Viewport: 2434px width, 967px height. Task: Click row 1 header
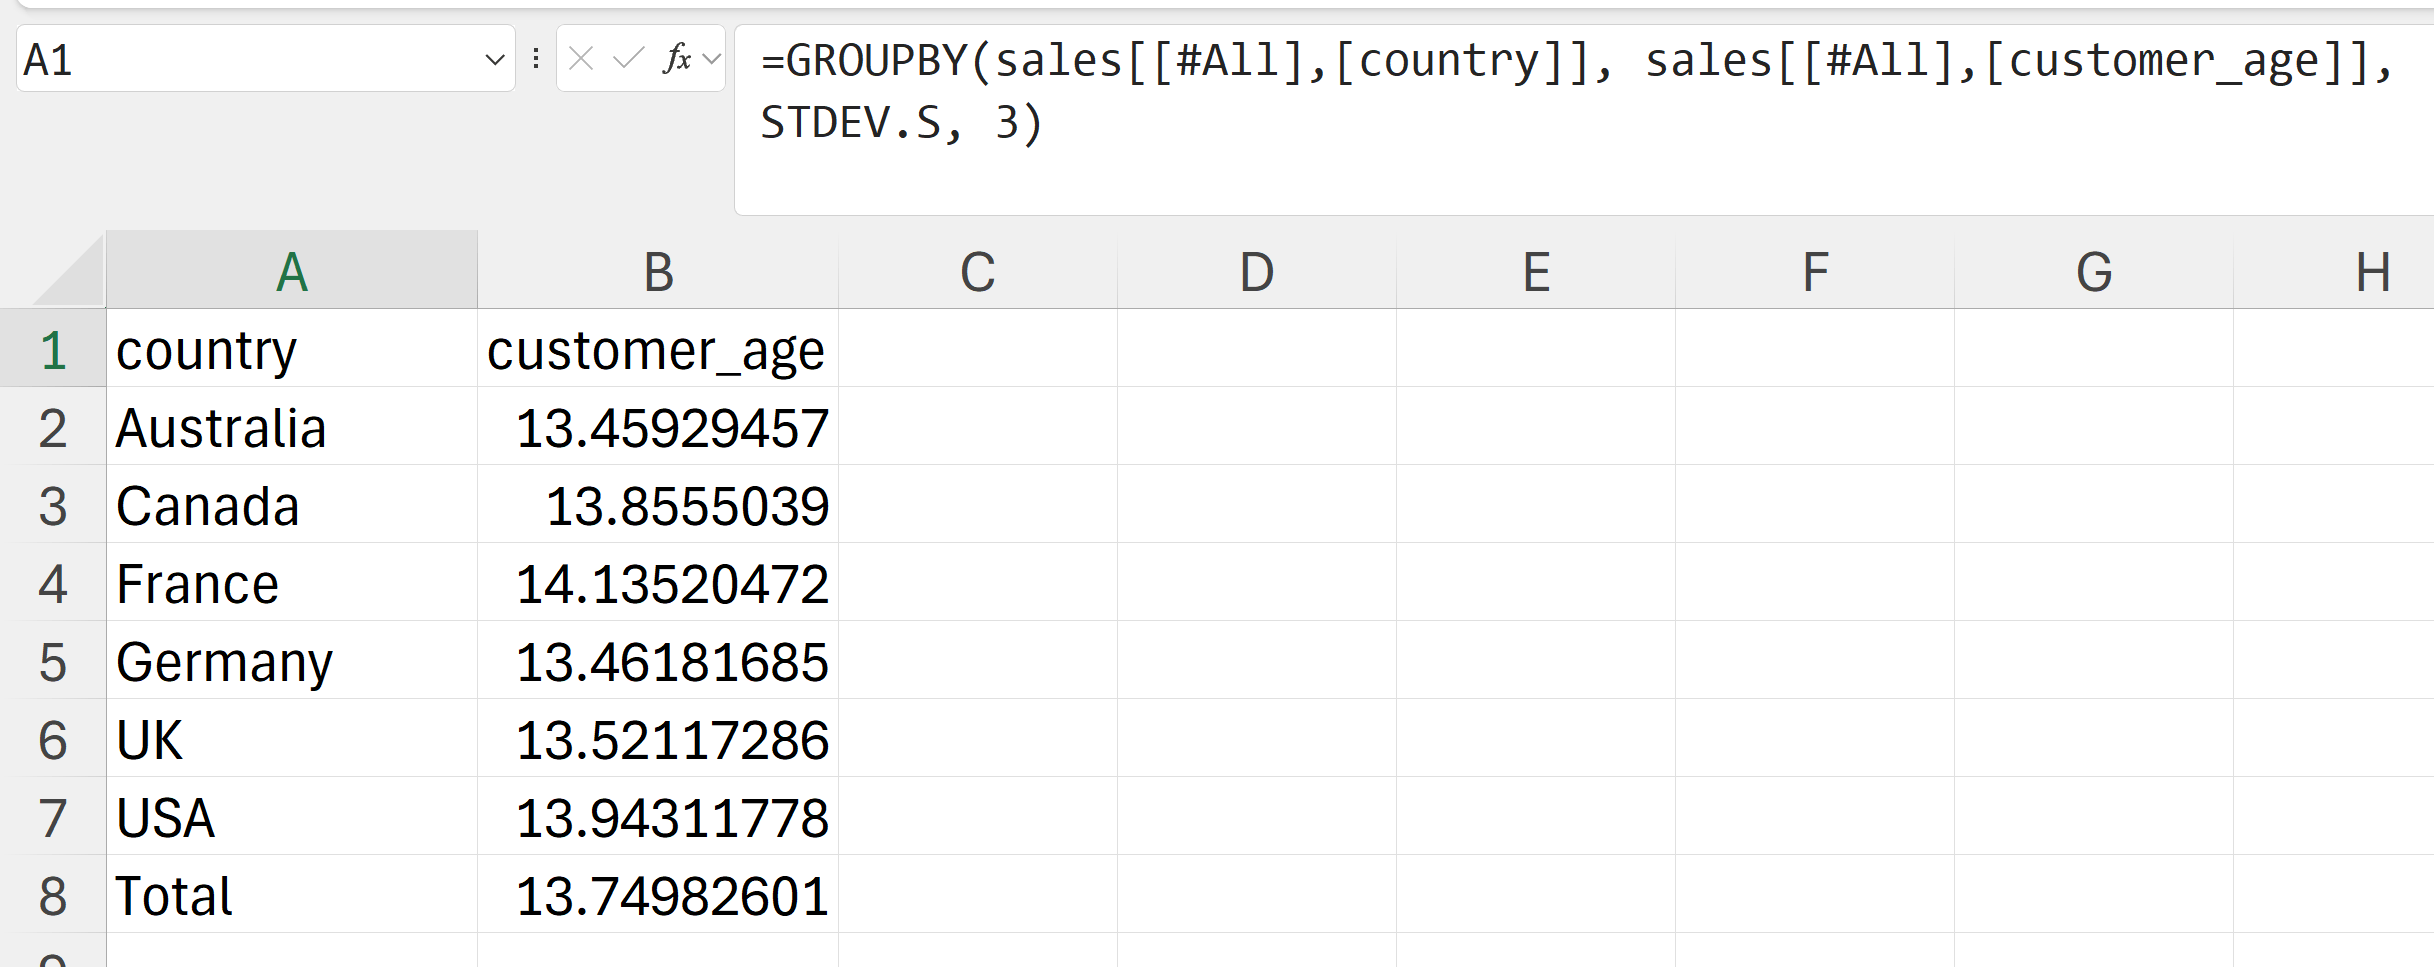(x=55, y=349)
